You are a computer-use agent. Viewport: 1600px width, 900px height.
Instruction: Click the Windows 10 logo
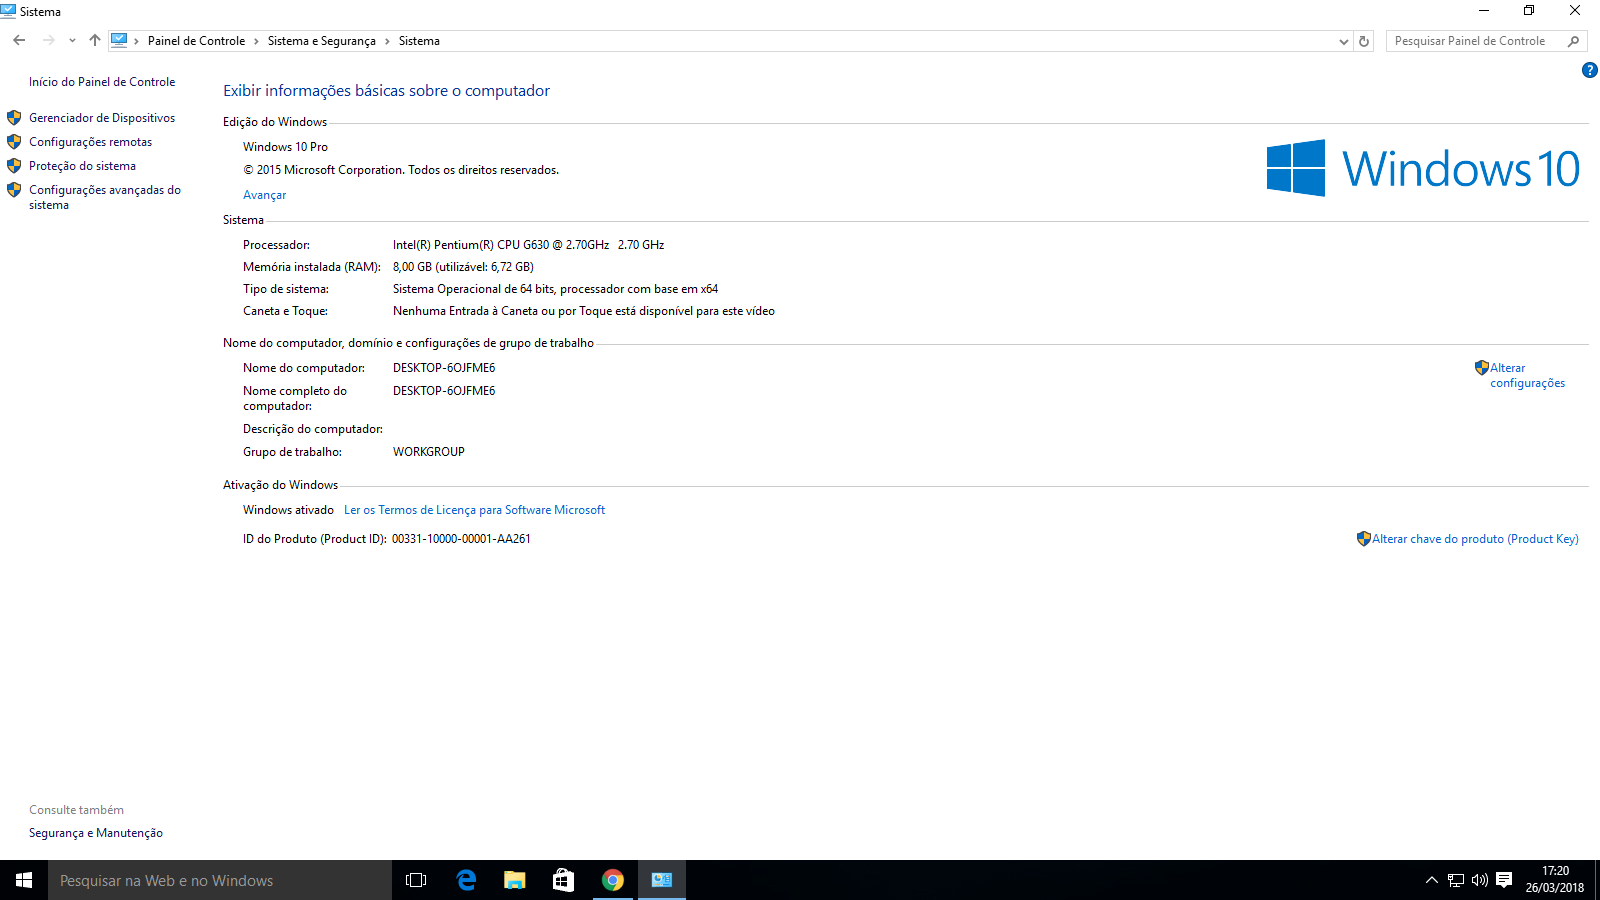1423,168
